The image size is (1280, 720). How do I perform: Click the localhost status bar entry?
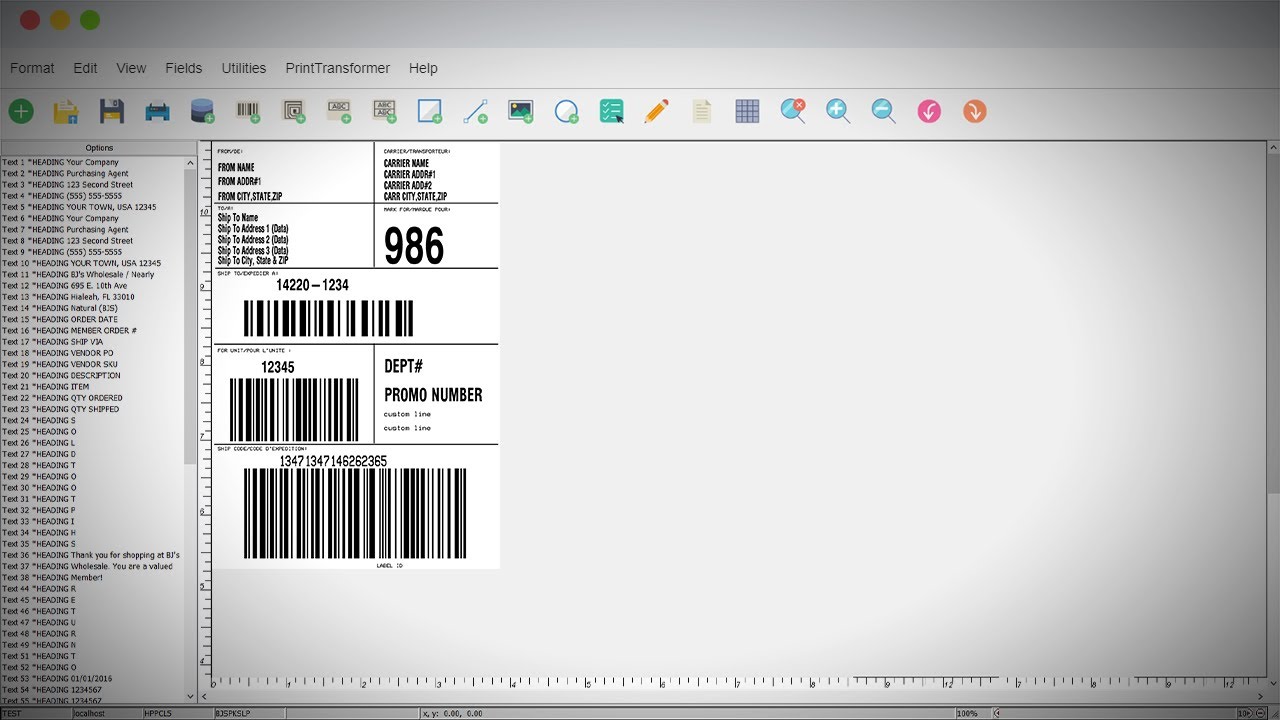pyautogui.click(x=106, y=714)
